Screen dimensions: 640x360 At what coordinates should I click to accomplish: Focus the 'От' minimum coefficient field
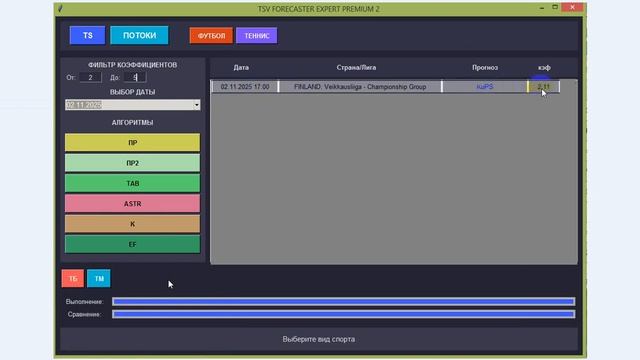coord(90,77)
